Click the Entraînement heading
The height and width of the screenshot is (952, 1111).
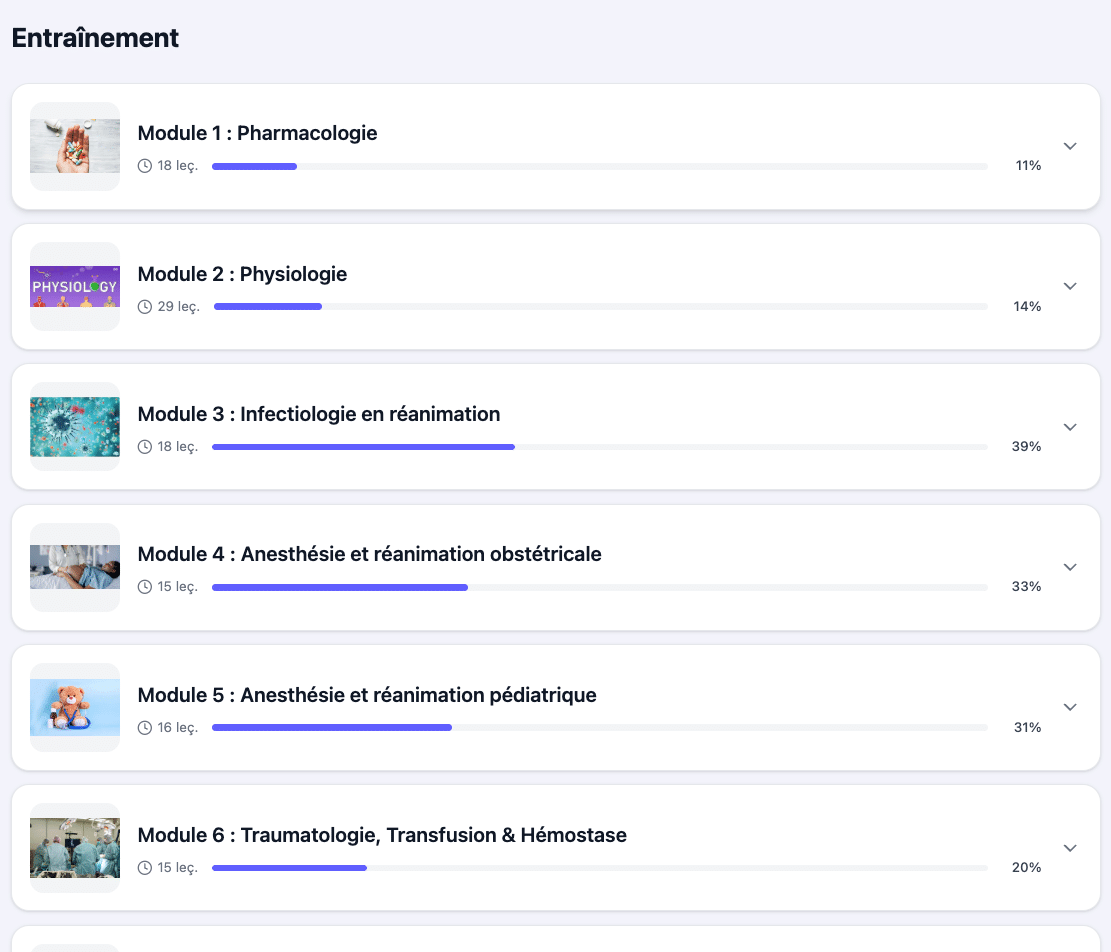point(95,38)
